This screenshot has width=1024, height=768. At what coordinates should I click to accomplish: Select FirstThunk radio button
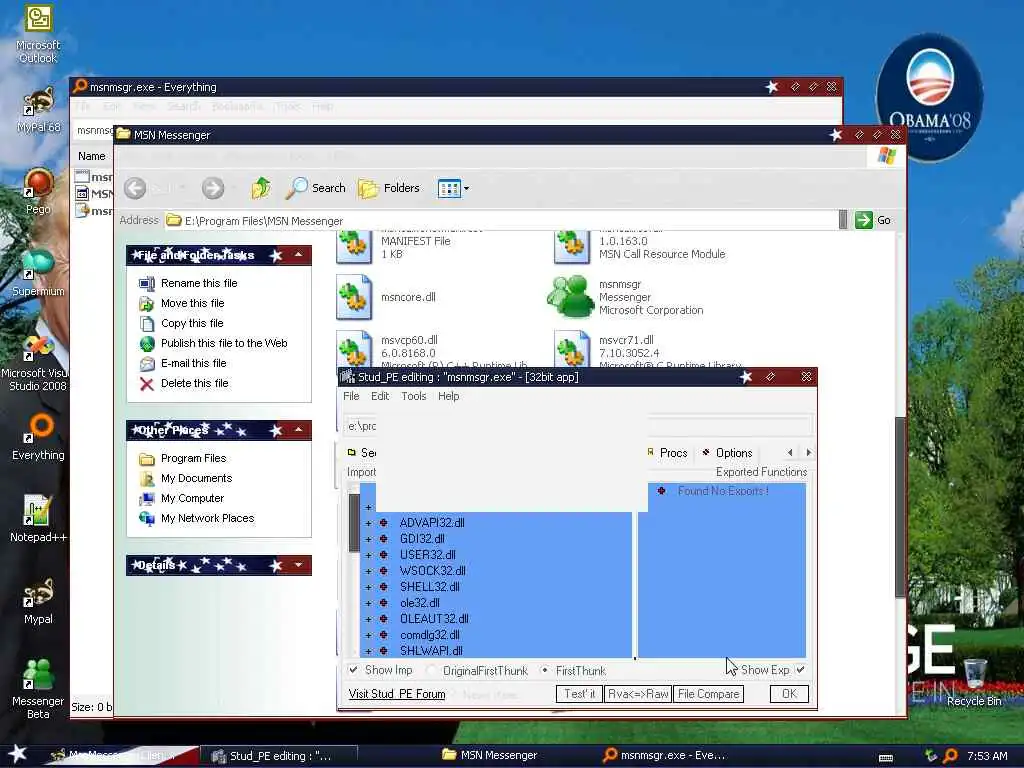click(545, 671)
